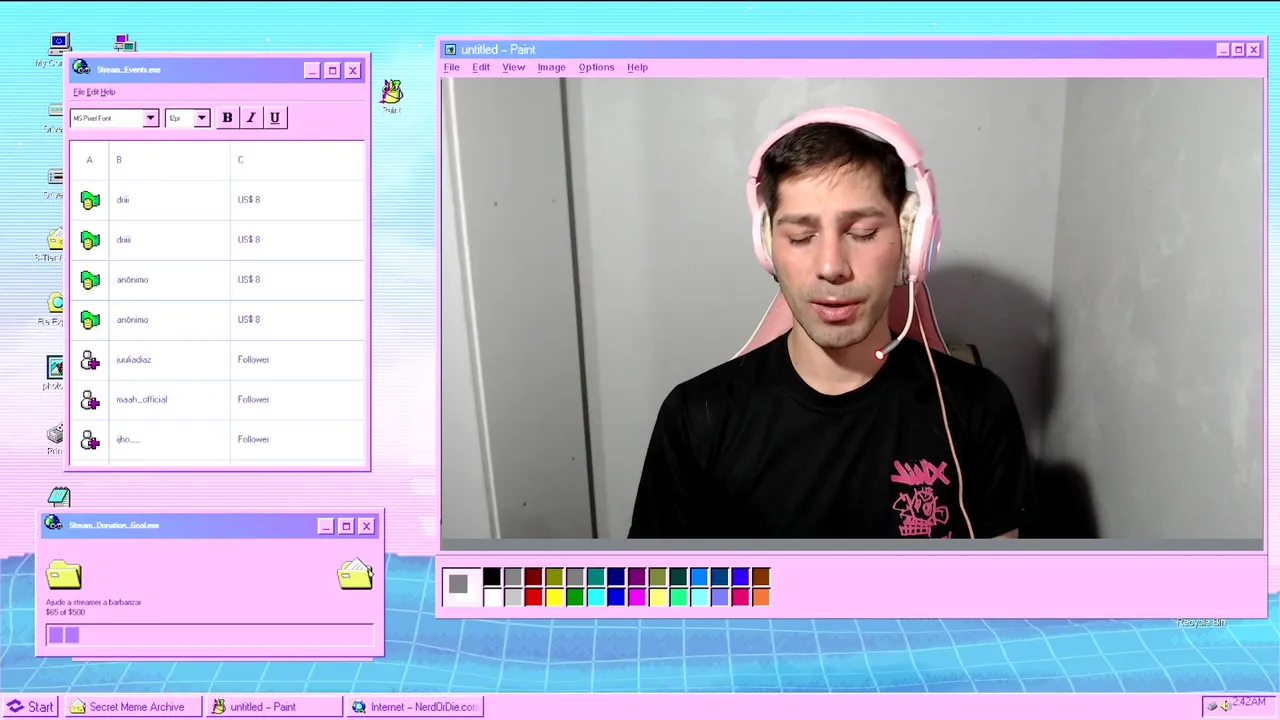The width and height of the screenshot is (1280, 720).
Task: Minimize the Stream_Events.exe window
Action: point(312,70)
